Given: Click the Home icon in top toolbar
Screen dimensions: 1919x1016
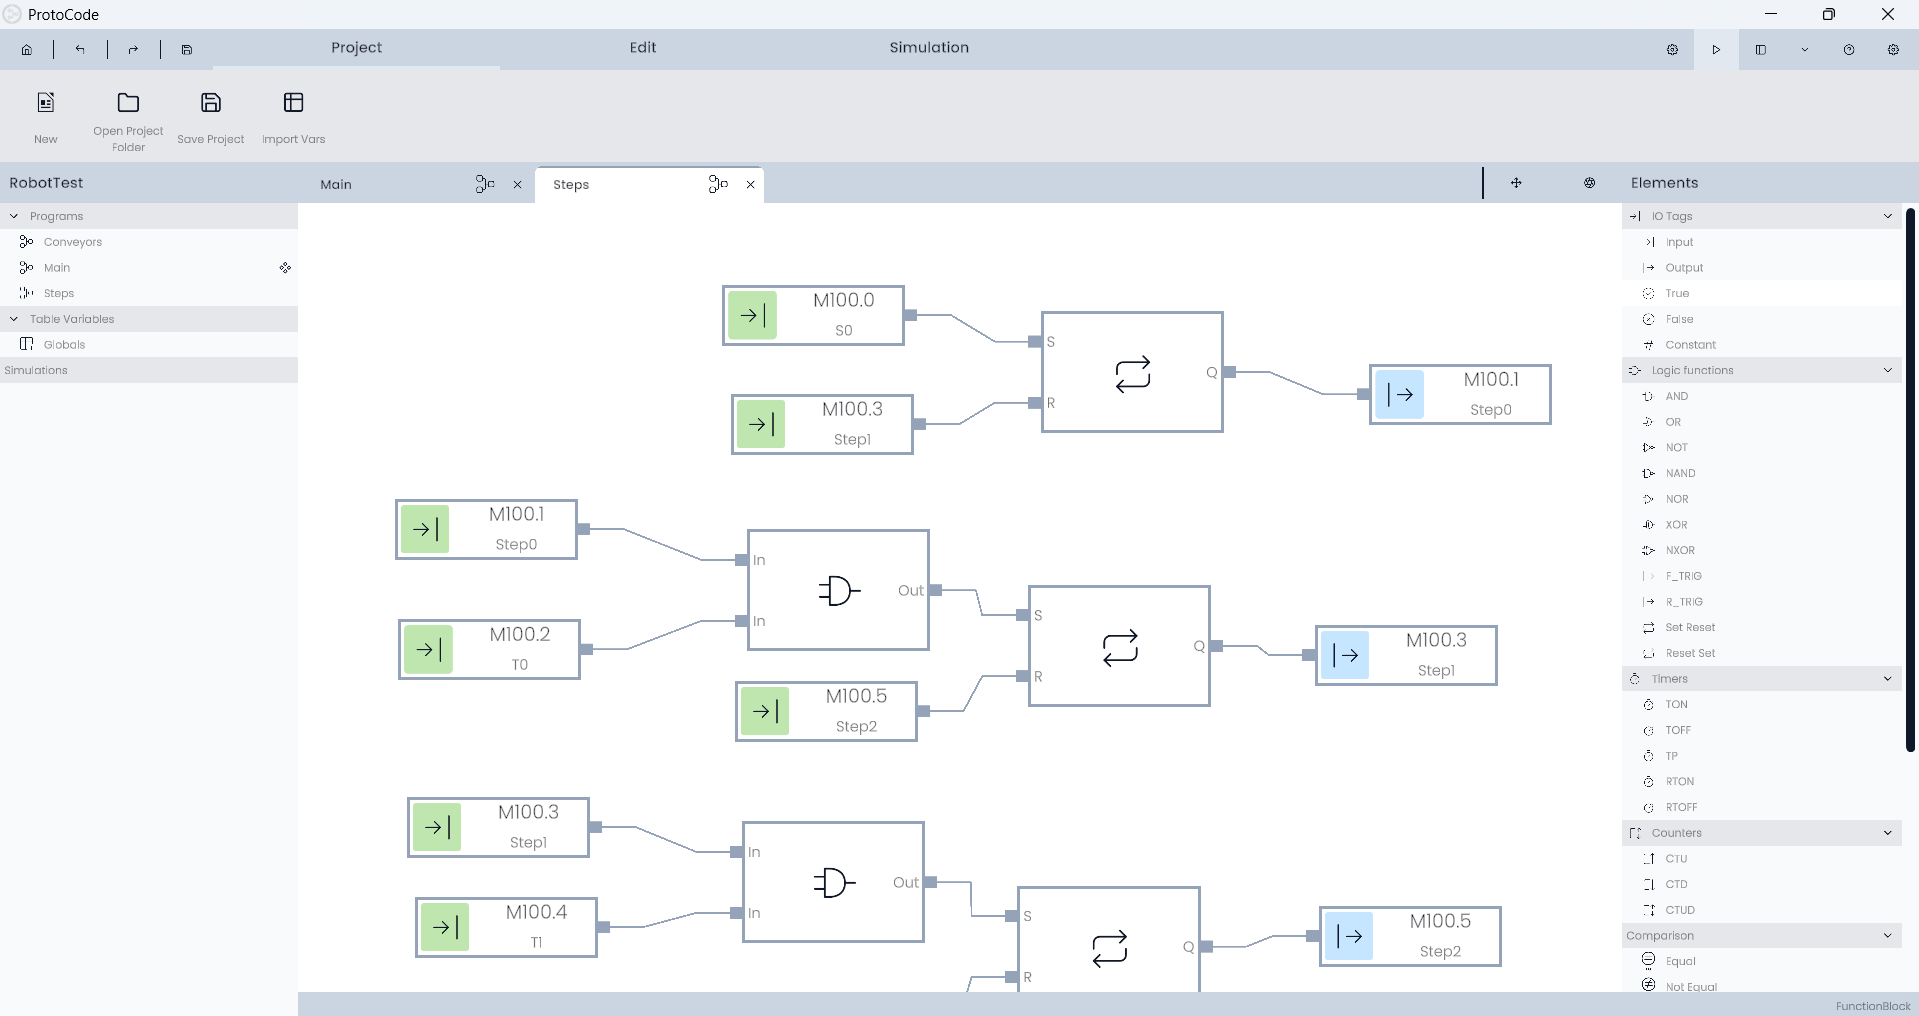Looking at the screenshot, I should (x=27, y=49).
